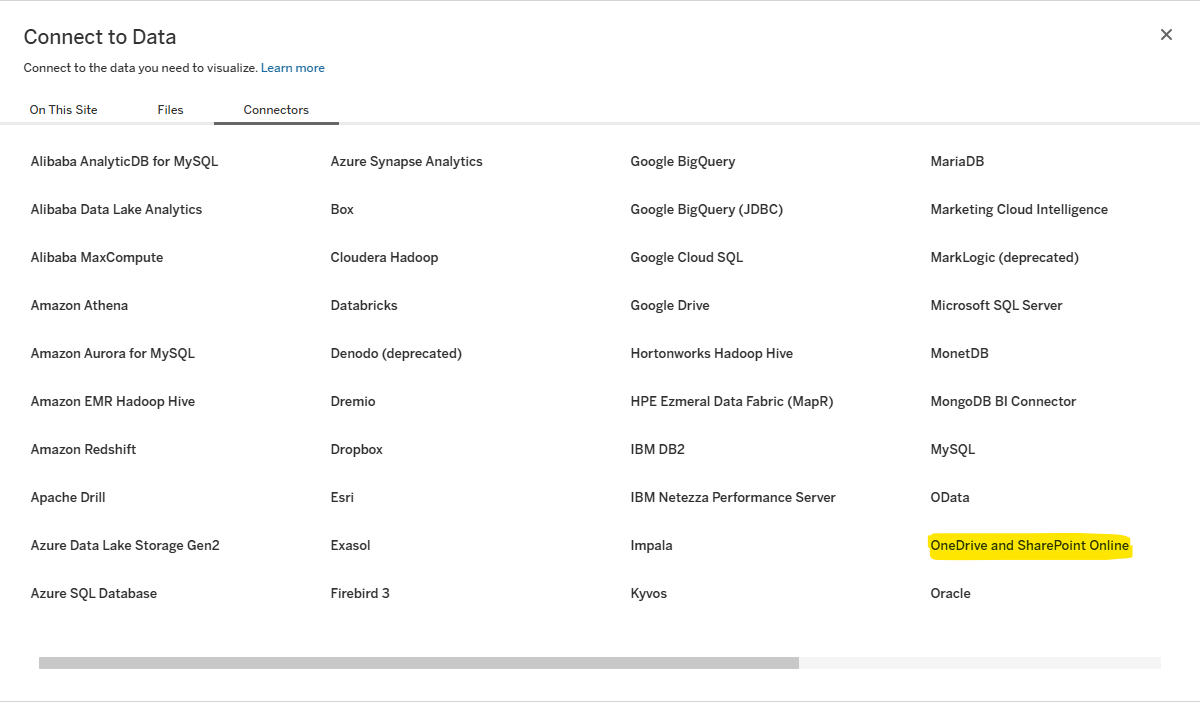Image resolution: width=1200 pixels, height=702 pixels.
Task: Select the Amazon Redshift connector
Action: tap(83, 449)
